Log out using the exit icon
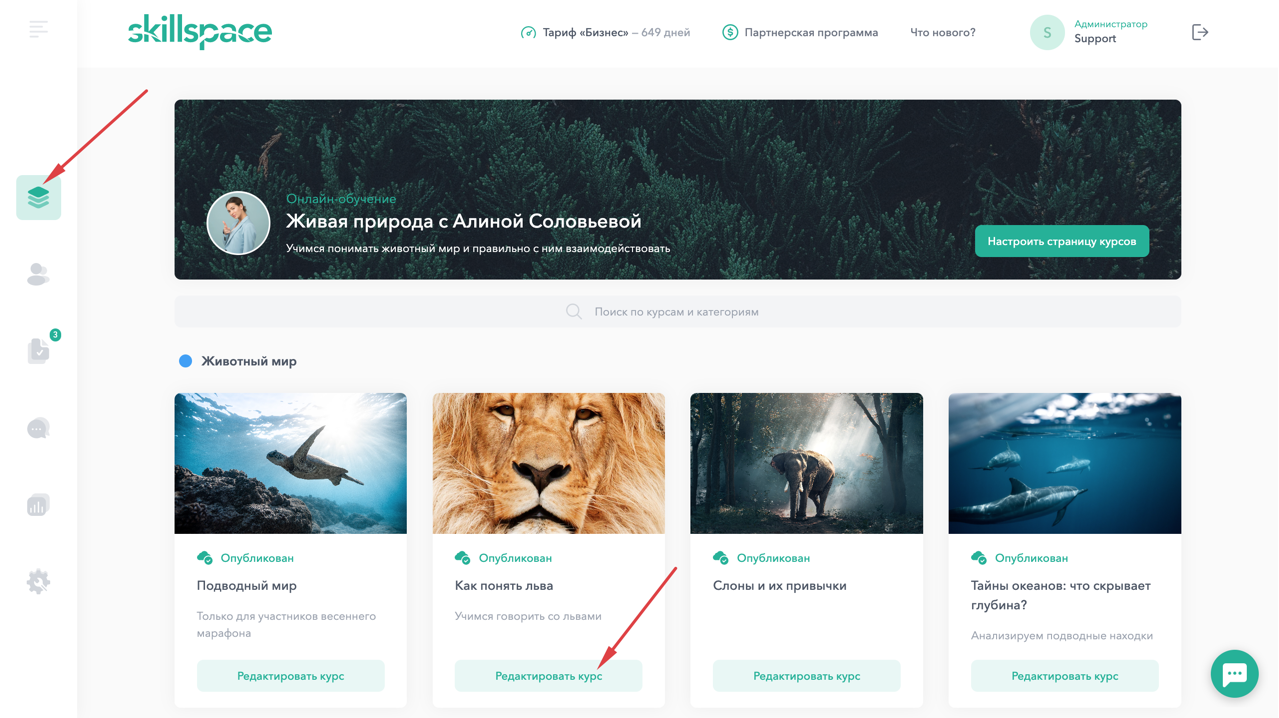 1200,33
